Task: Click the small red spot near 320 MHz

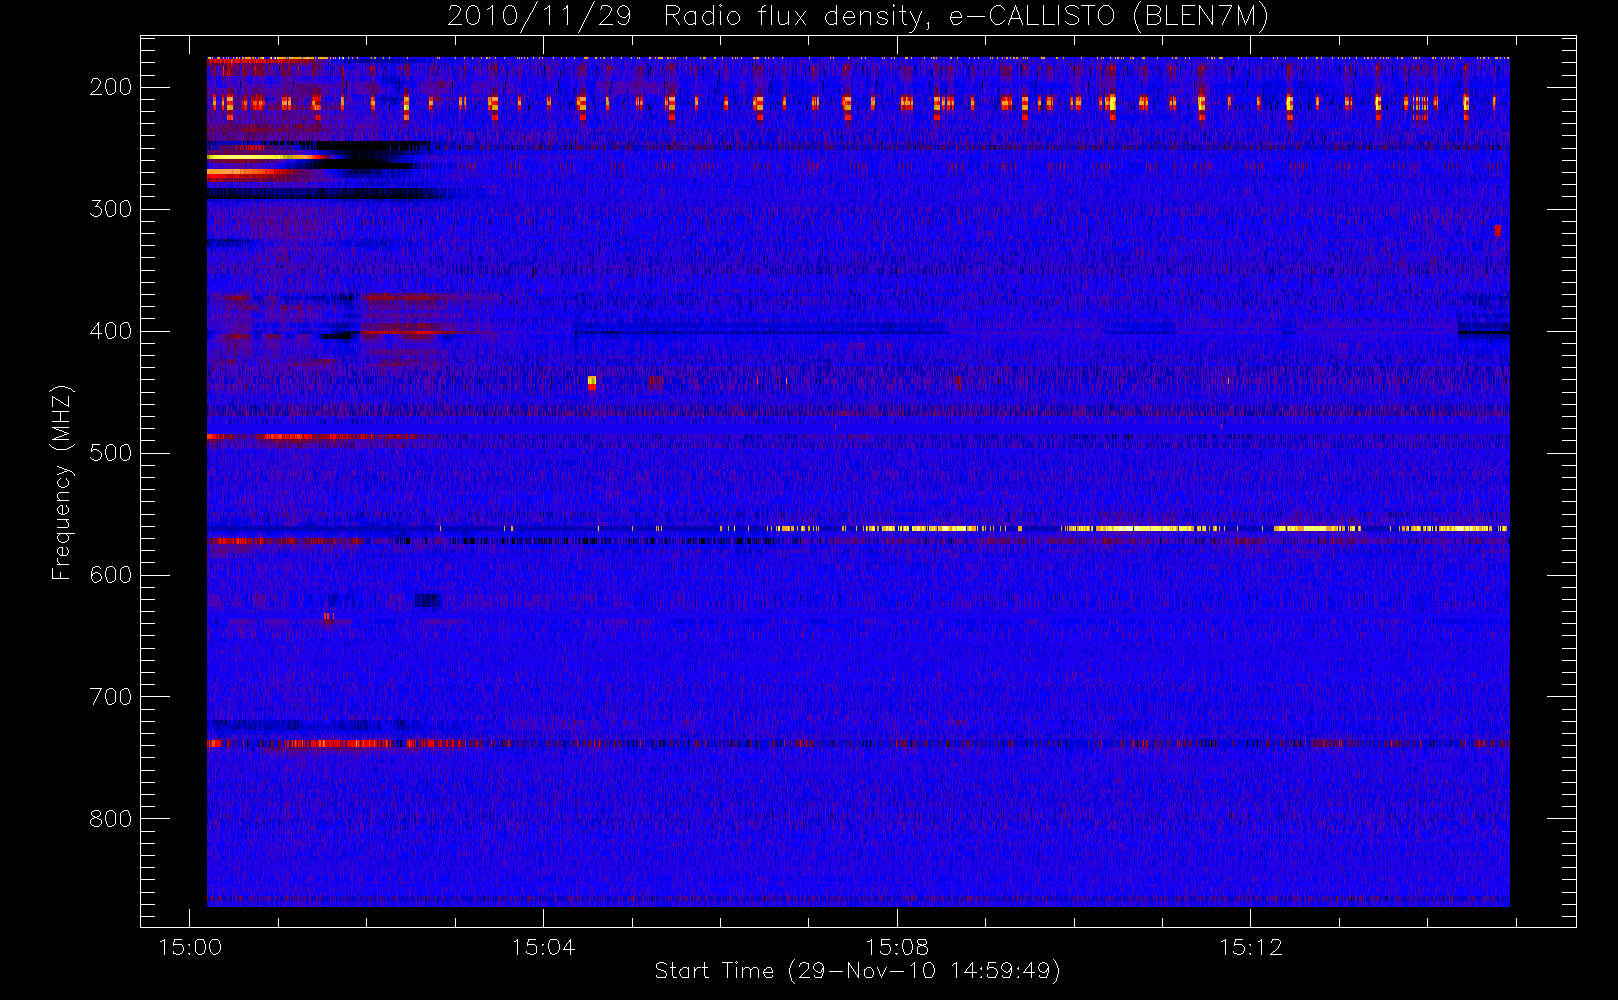Action: (x=1497, y=231)
